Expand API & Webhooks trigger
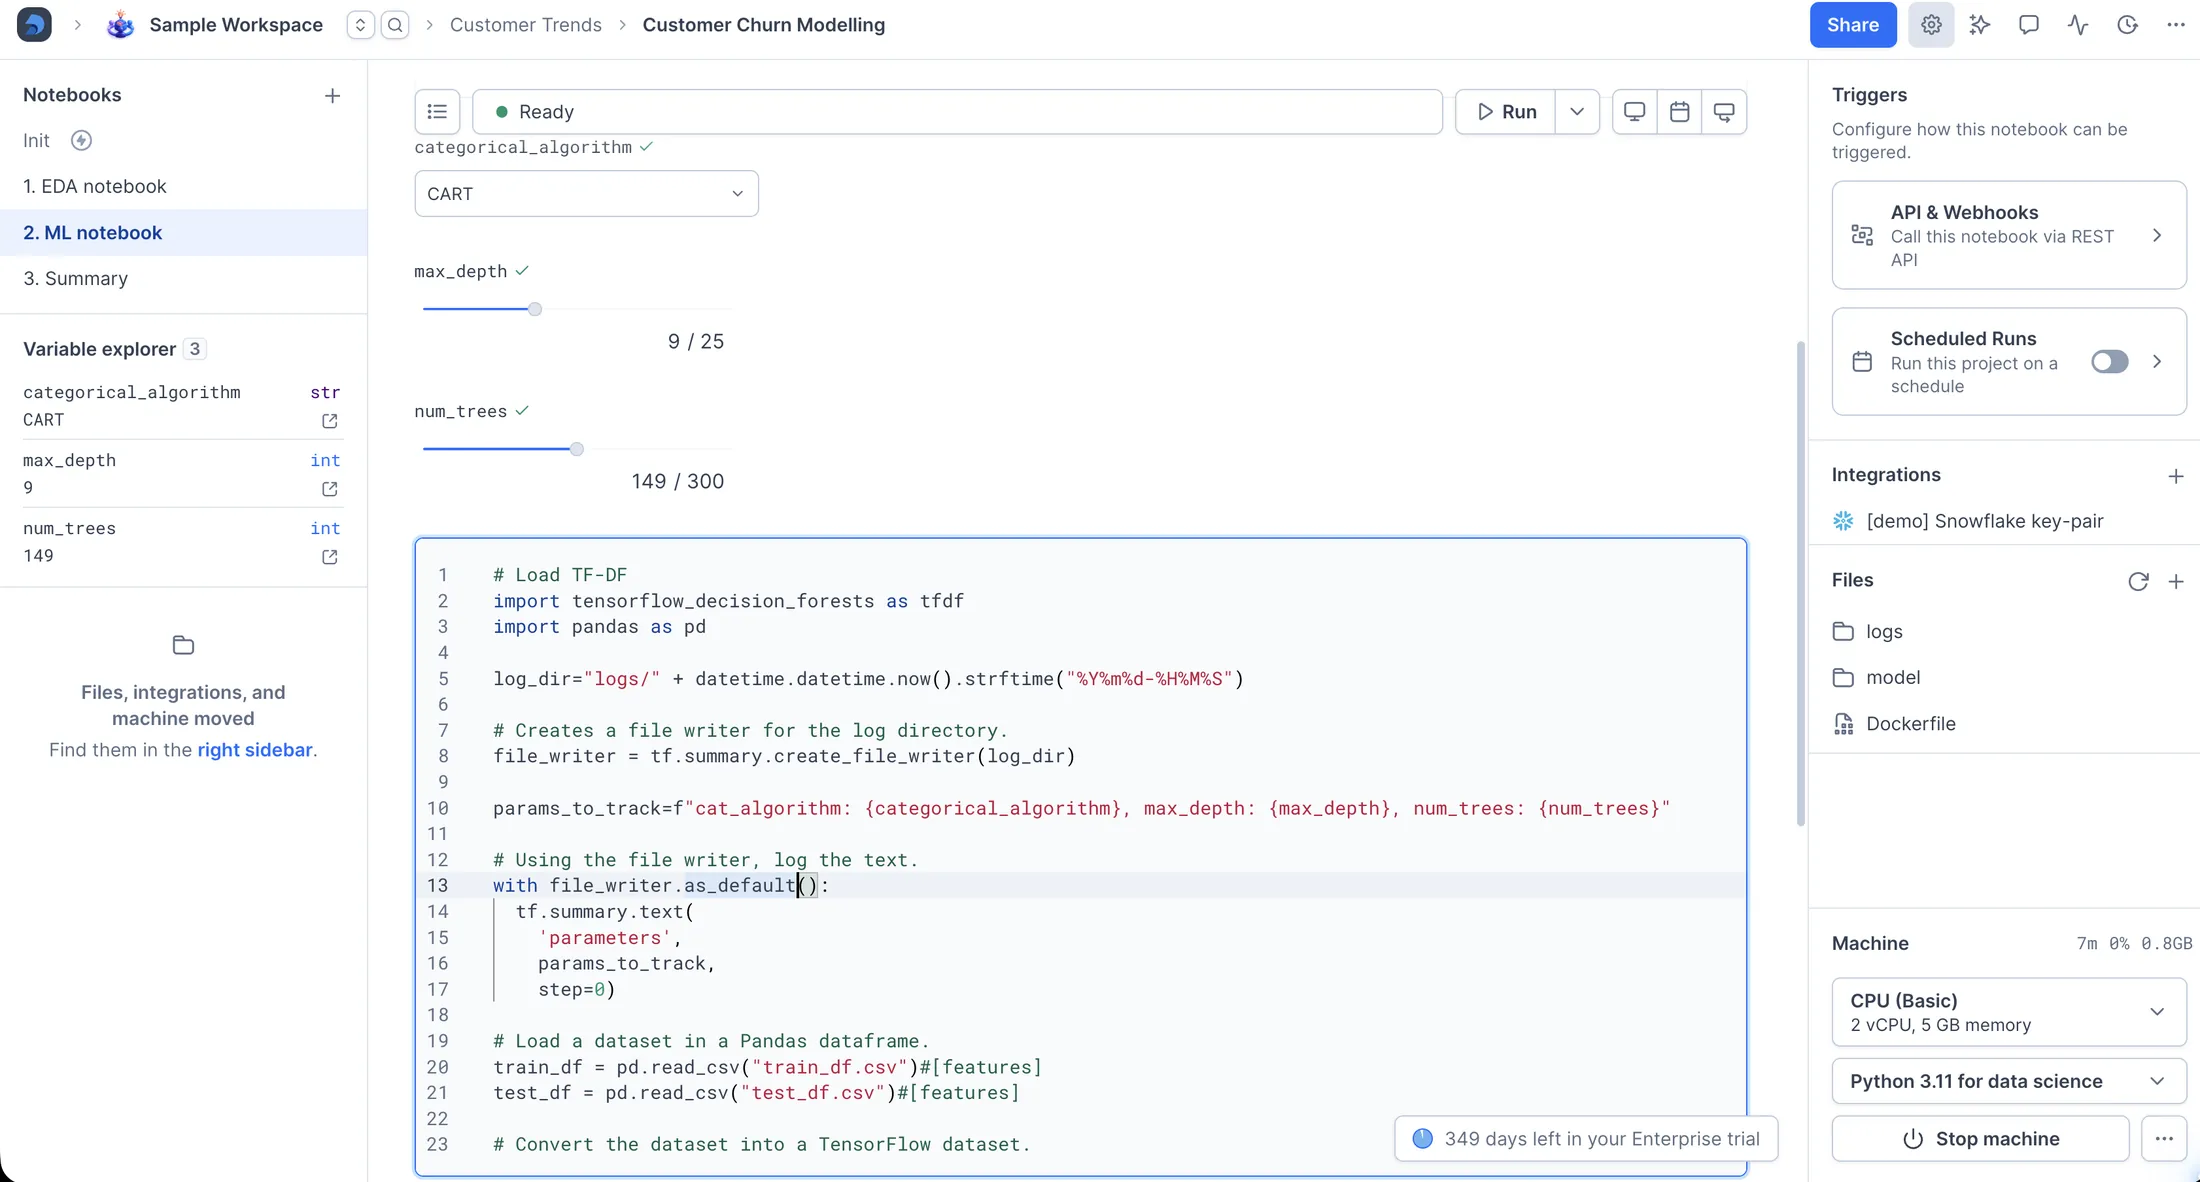The image size is (2200, 1182). click(2009, 235)
